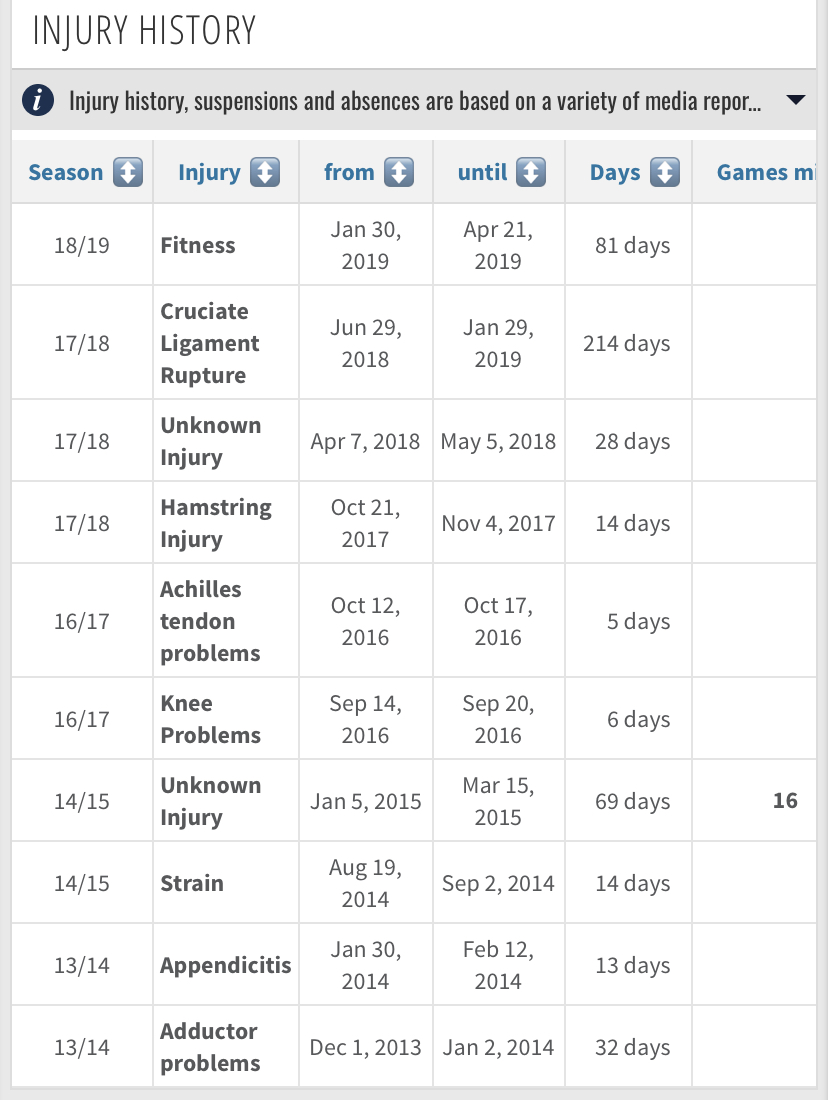Click the info icon beside the disclaimer
828x1100 pixels.
[x=38, y=100]
